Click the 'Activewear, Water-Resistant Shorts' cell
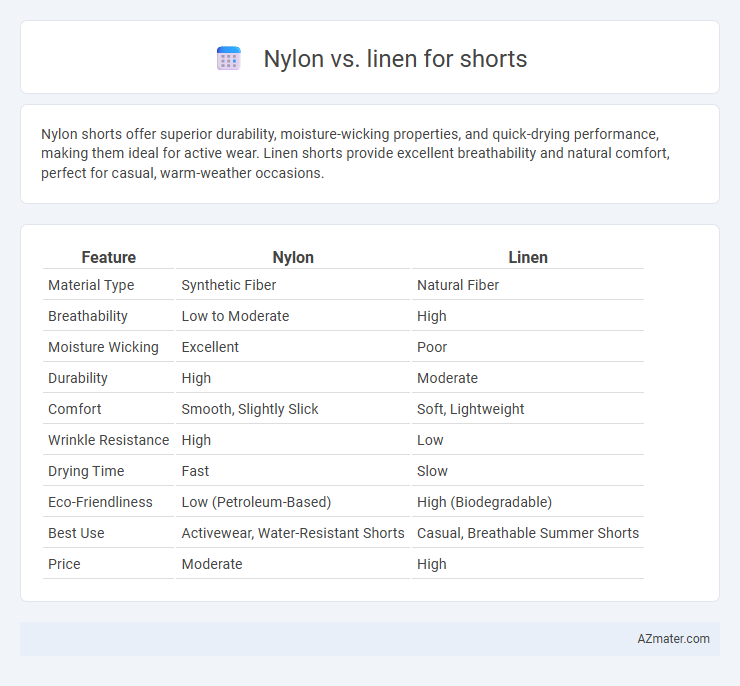This screenshot has width=740, height=686. (x=293, y=533)
